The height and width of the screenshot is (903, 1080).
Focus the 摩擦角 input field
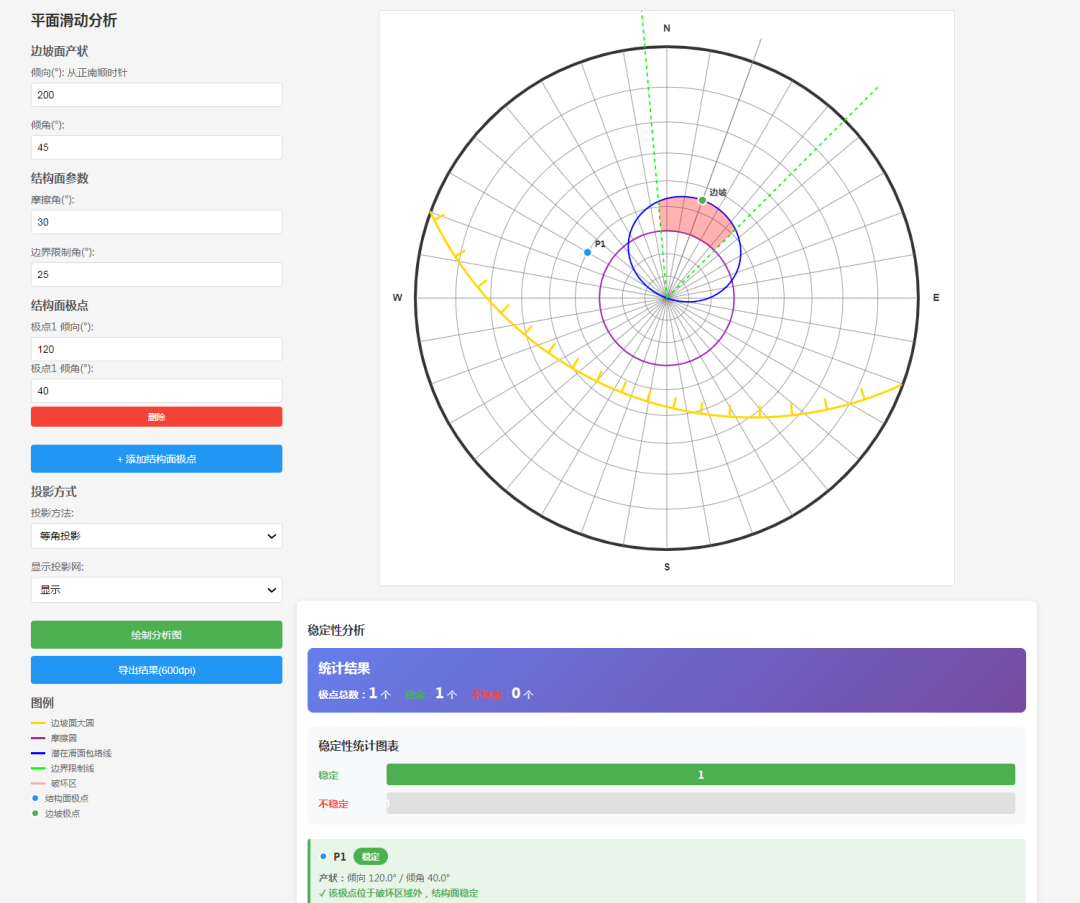coord(156,222)
